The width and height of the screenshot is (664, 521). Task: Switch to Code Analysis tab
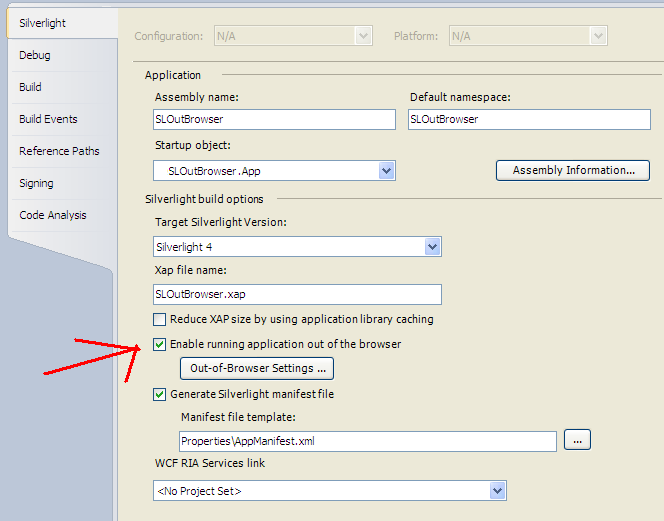[x=52, y=215]
